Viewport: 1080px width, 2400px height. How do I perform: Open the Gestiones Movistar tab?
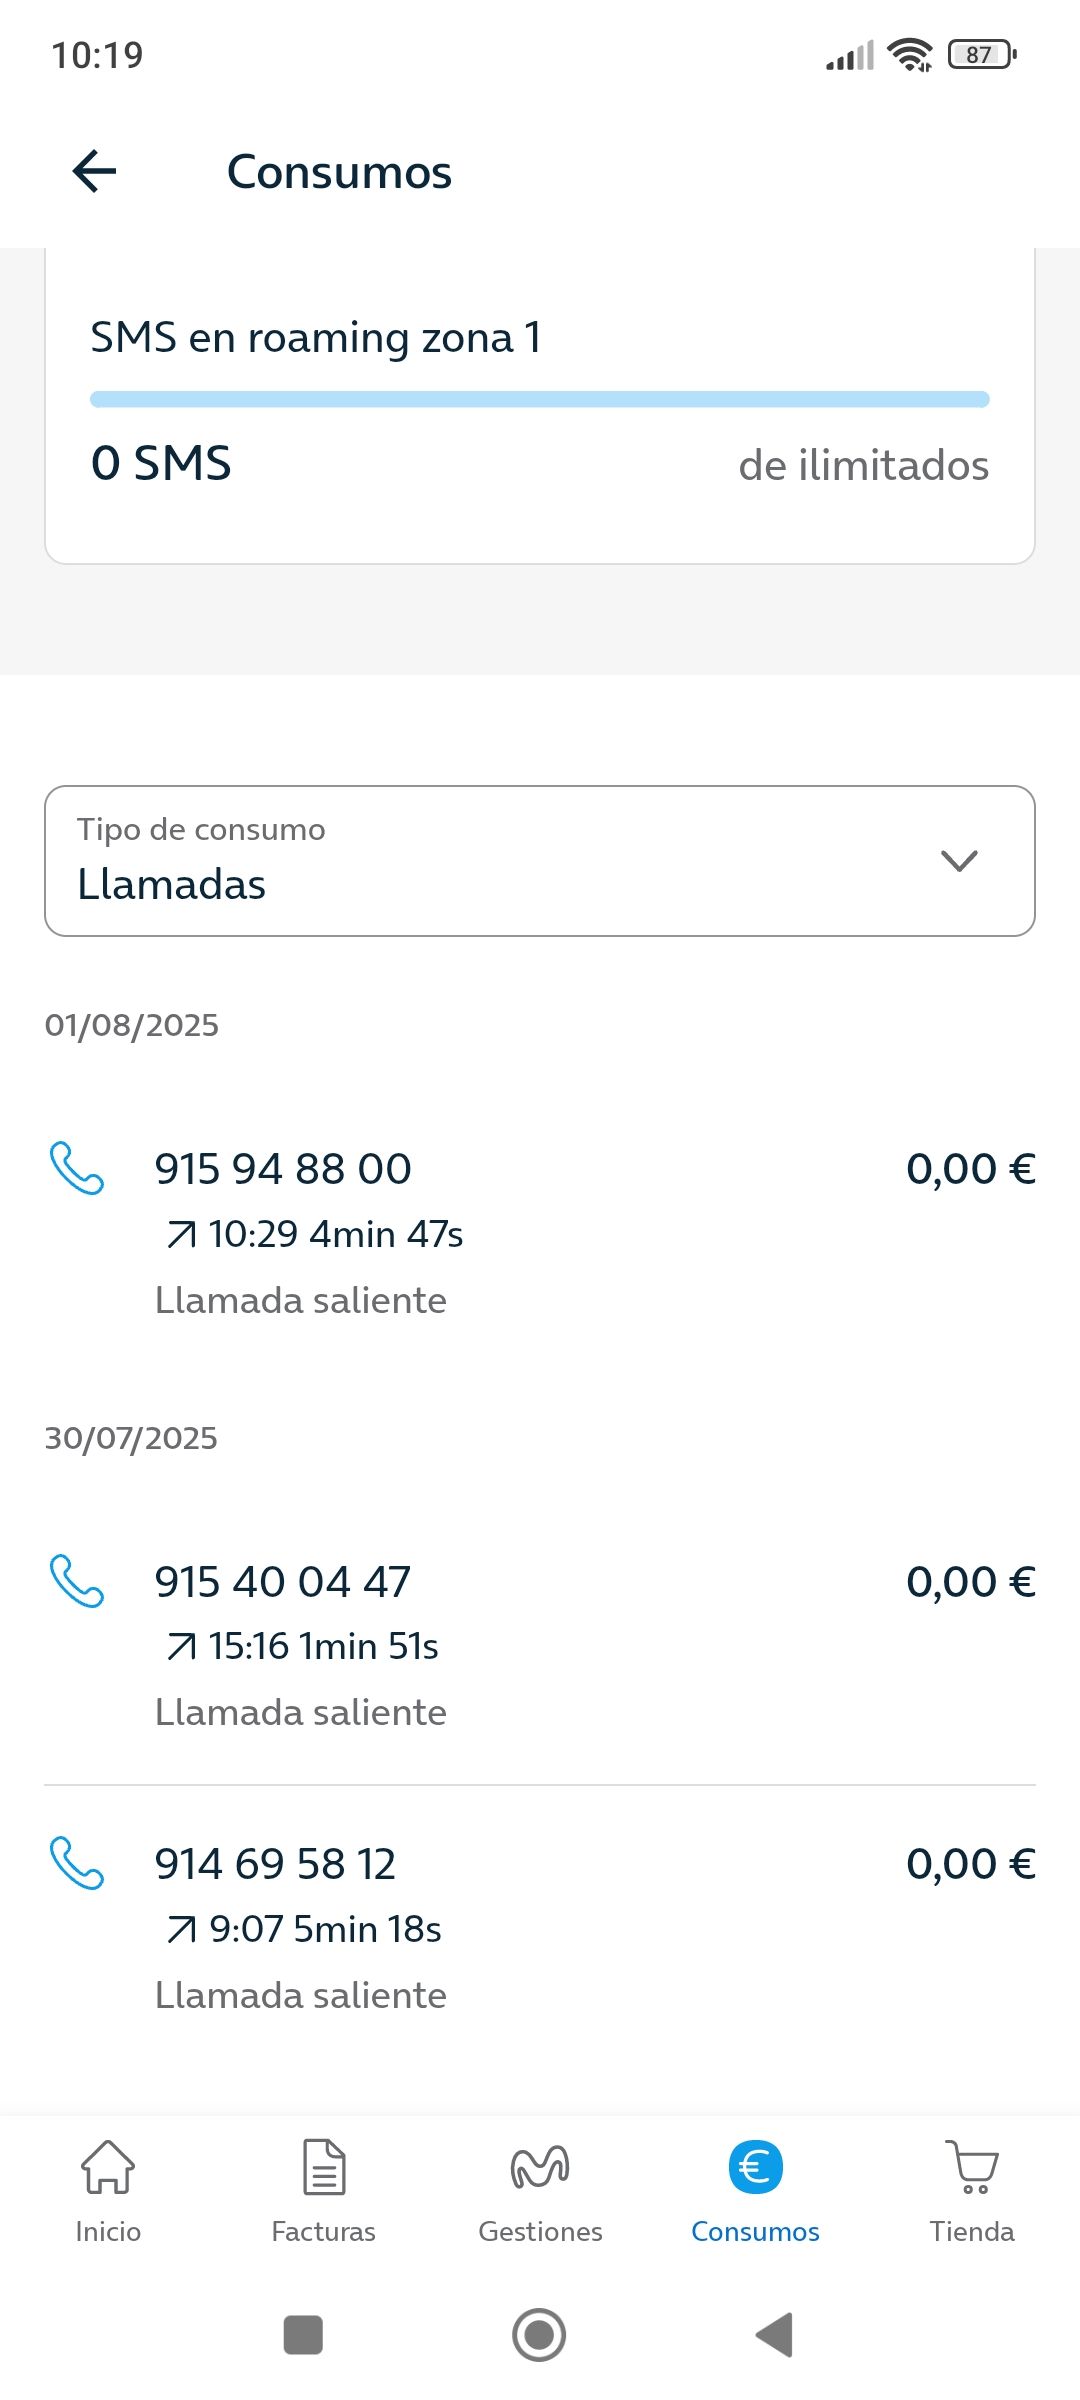[540, 2190]
